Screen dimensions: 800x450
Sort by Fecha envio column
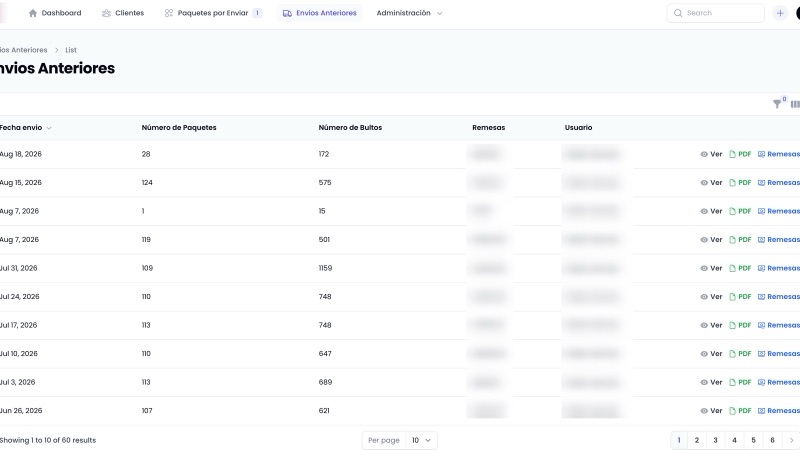click(26, 128)
